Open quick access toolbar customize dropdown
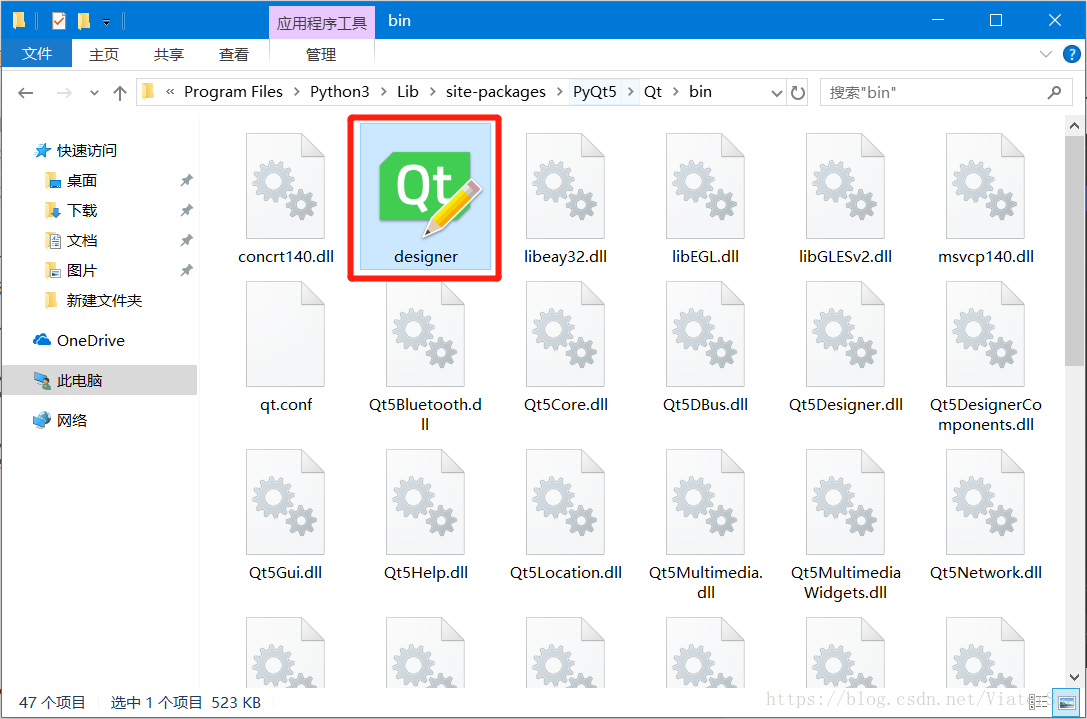 107,21
